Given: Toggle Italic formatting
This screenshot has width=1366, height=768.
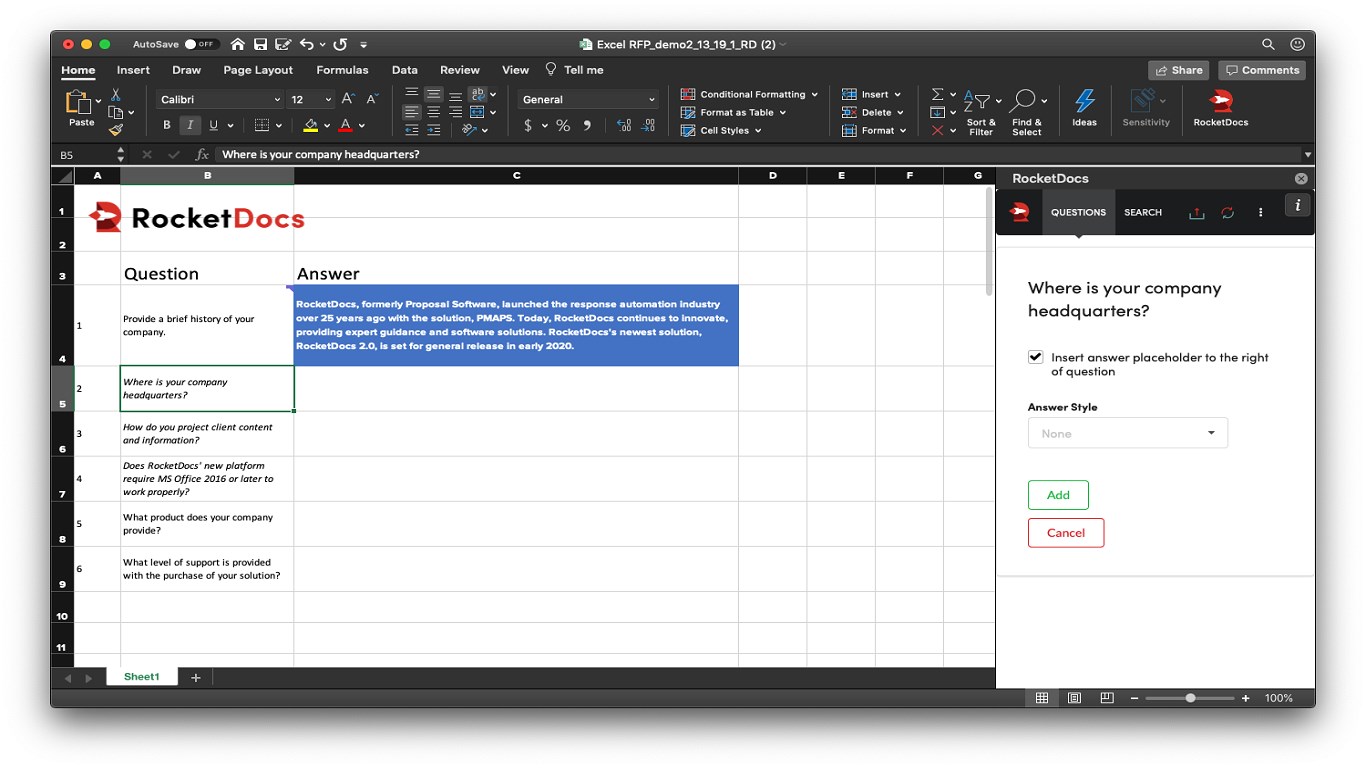Looking at the screenshot, I should pos(189,125).
